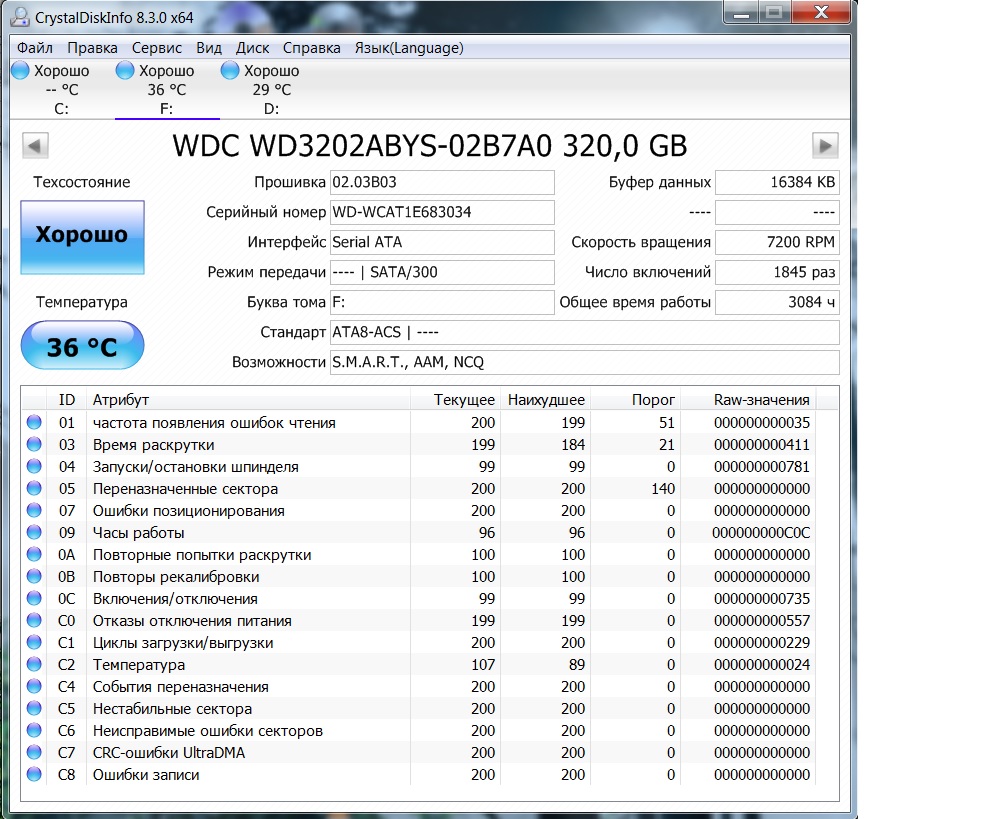Open the Сервис menu

click(157, 48)
